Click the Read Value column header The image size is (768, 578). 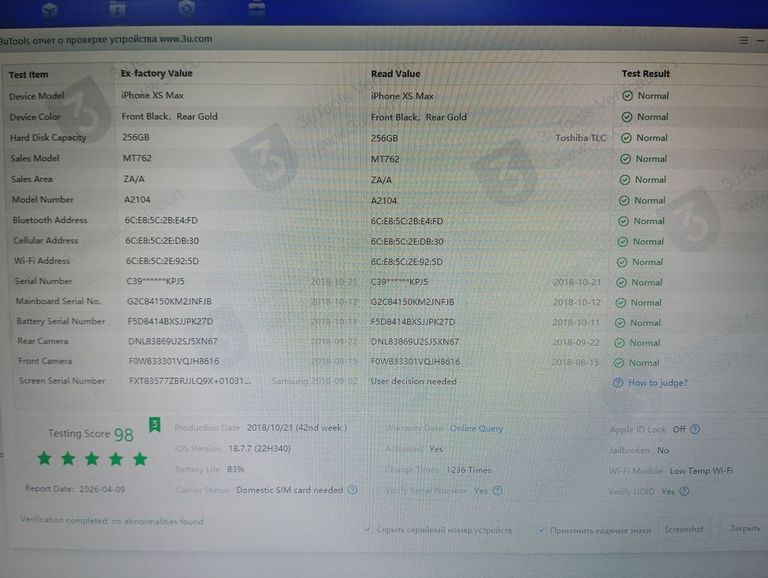click(x=395, y=74)
